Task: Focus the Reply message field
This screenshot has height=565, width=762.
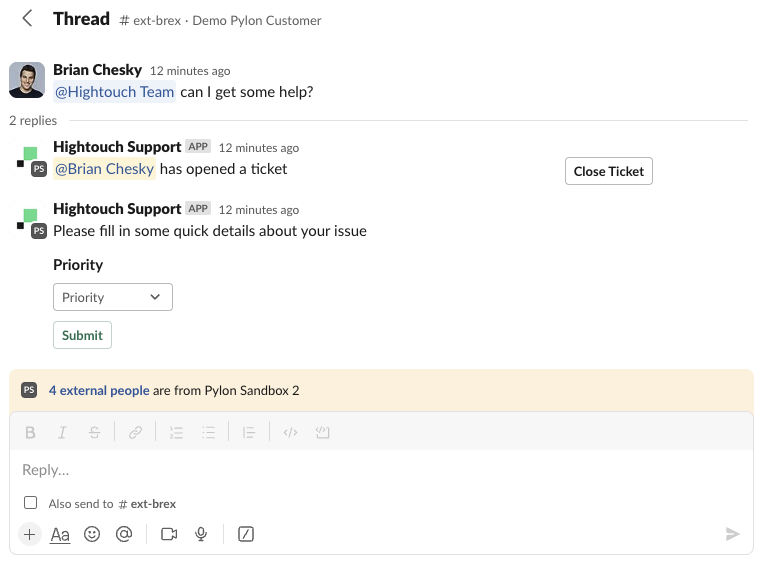Action: click(381, 470)
